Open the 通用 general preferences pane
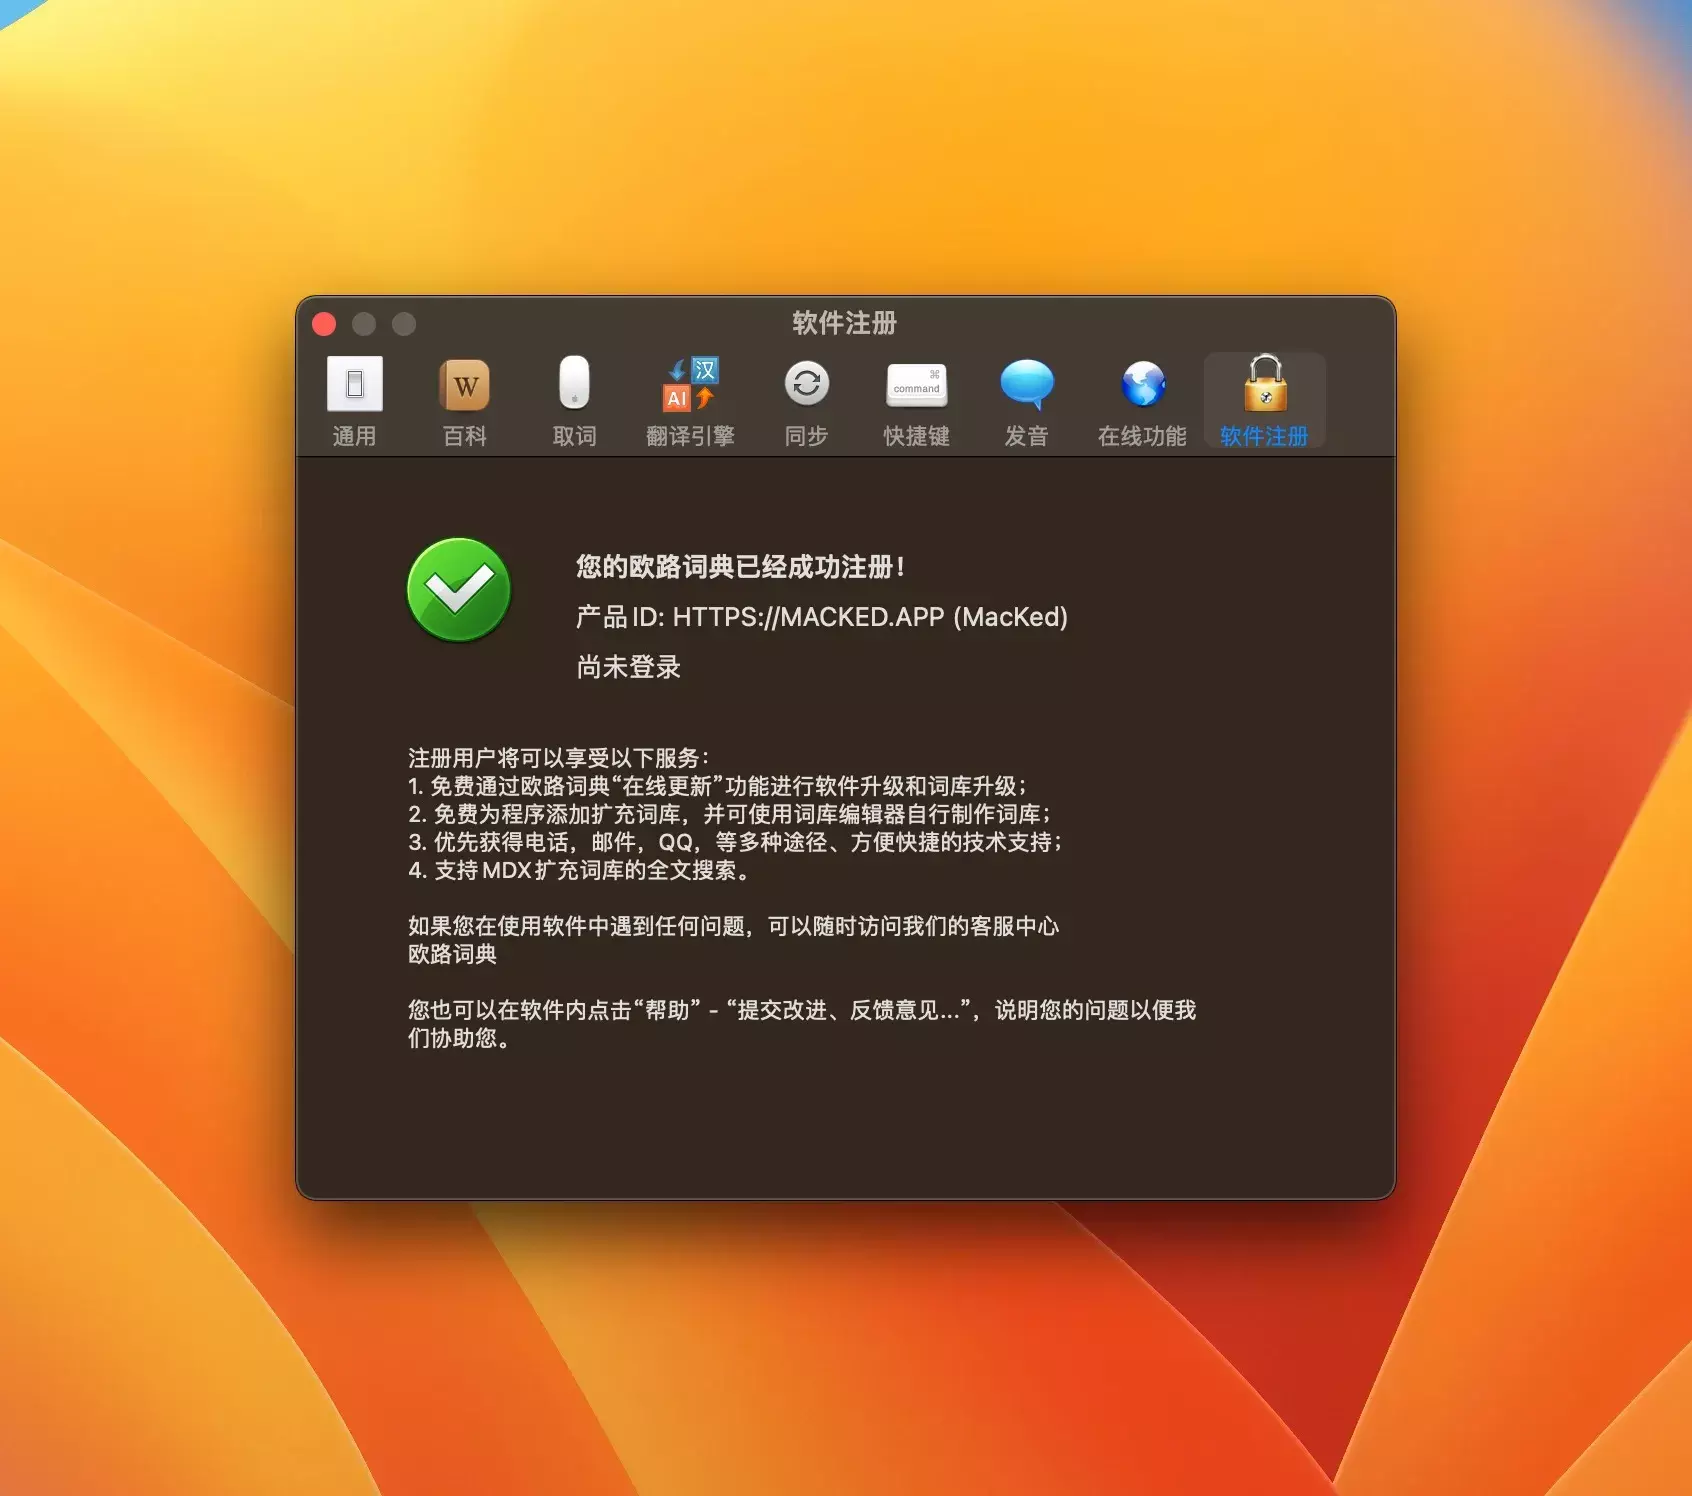This screenshot has height=1496, width=1692. (354, 401)
